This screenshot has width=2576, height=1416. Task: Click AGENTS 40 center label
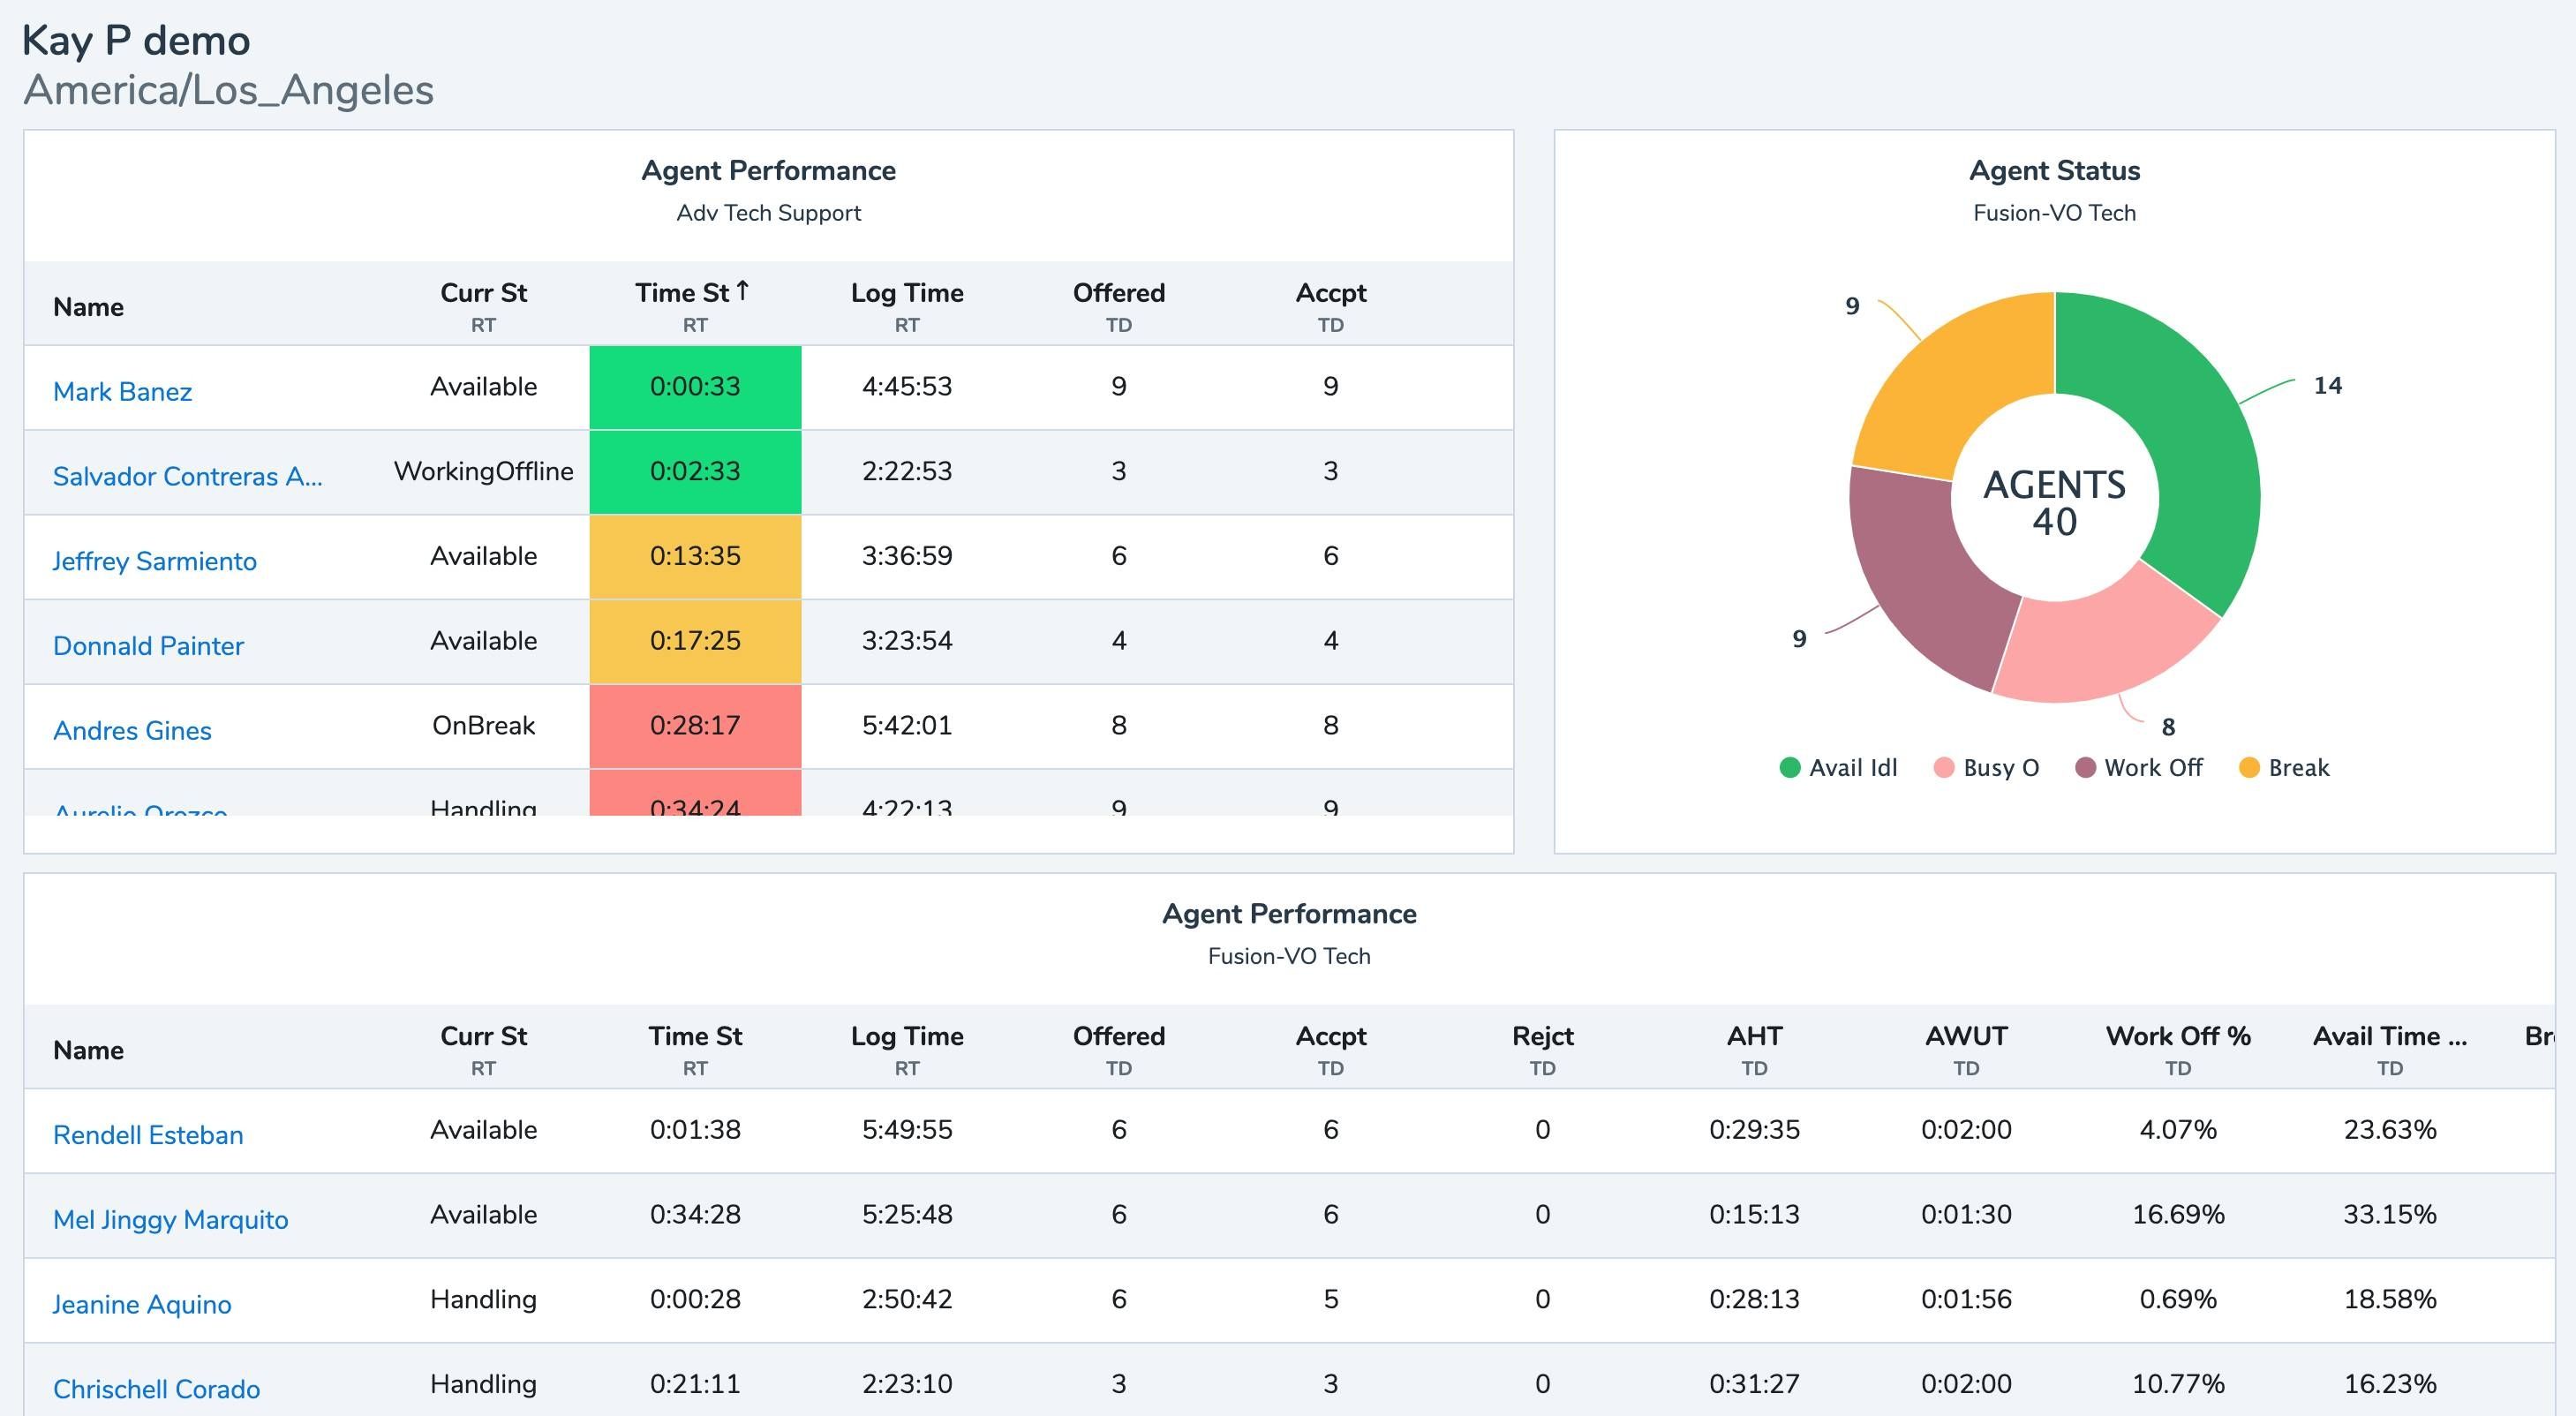(2054, 503)
